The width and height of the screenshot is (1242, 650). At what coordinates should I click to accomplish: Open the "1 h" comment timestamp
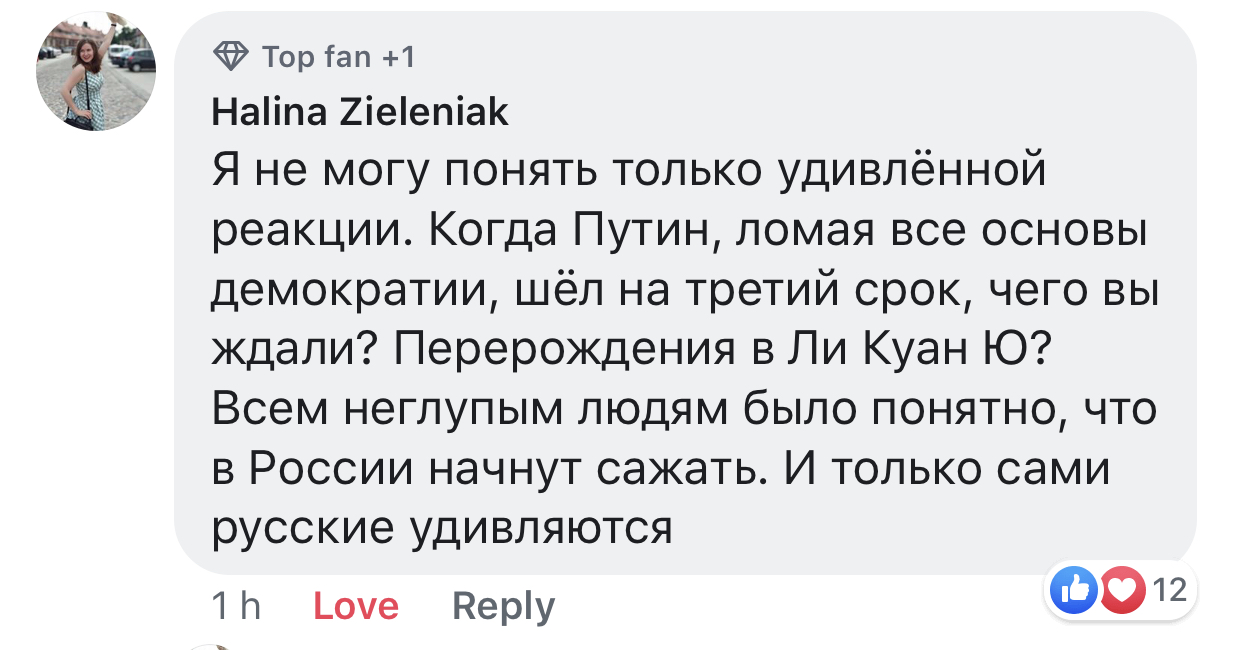point(236,606)
